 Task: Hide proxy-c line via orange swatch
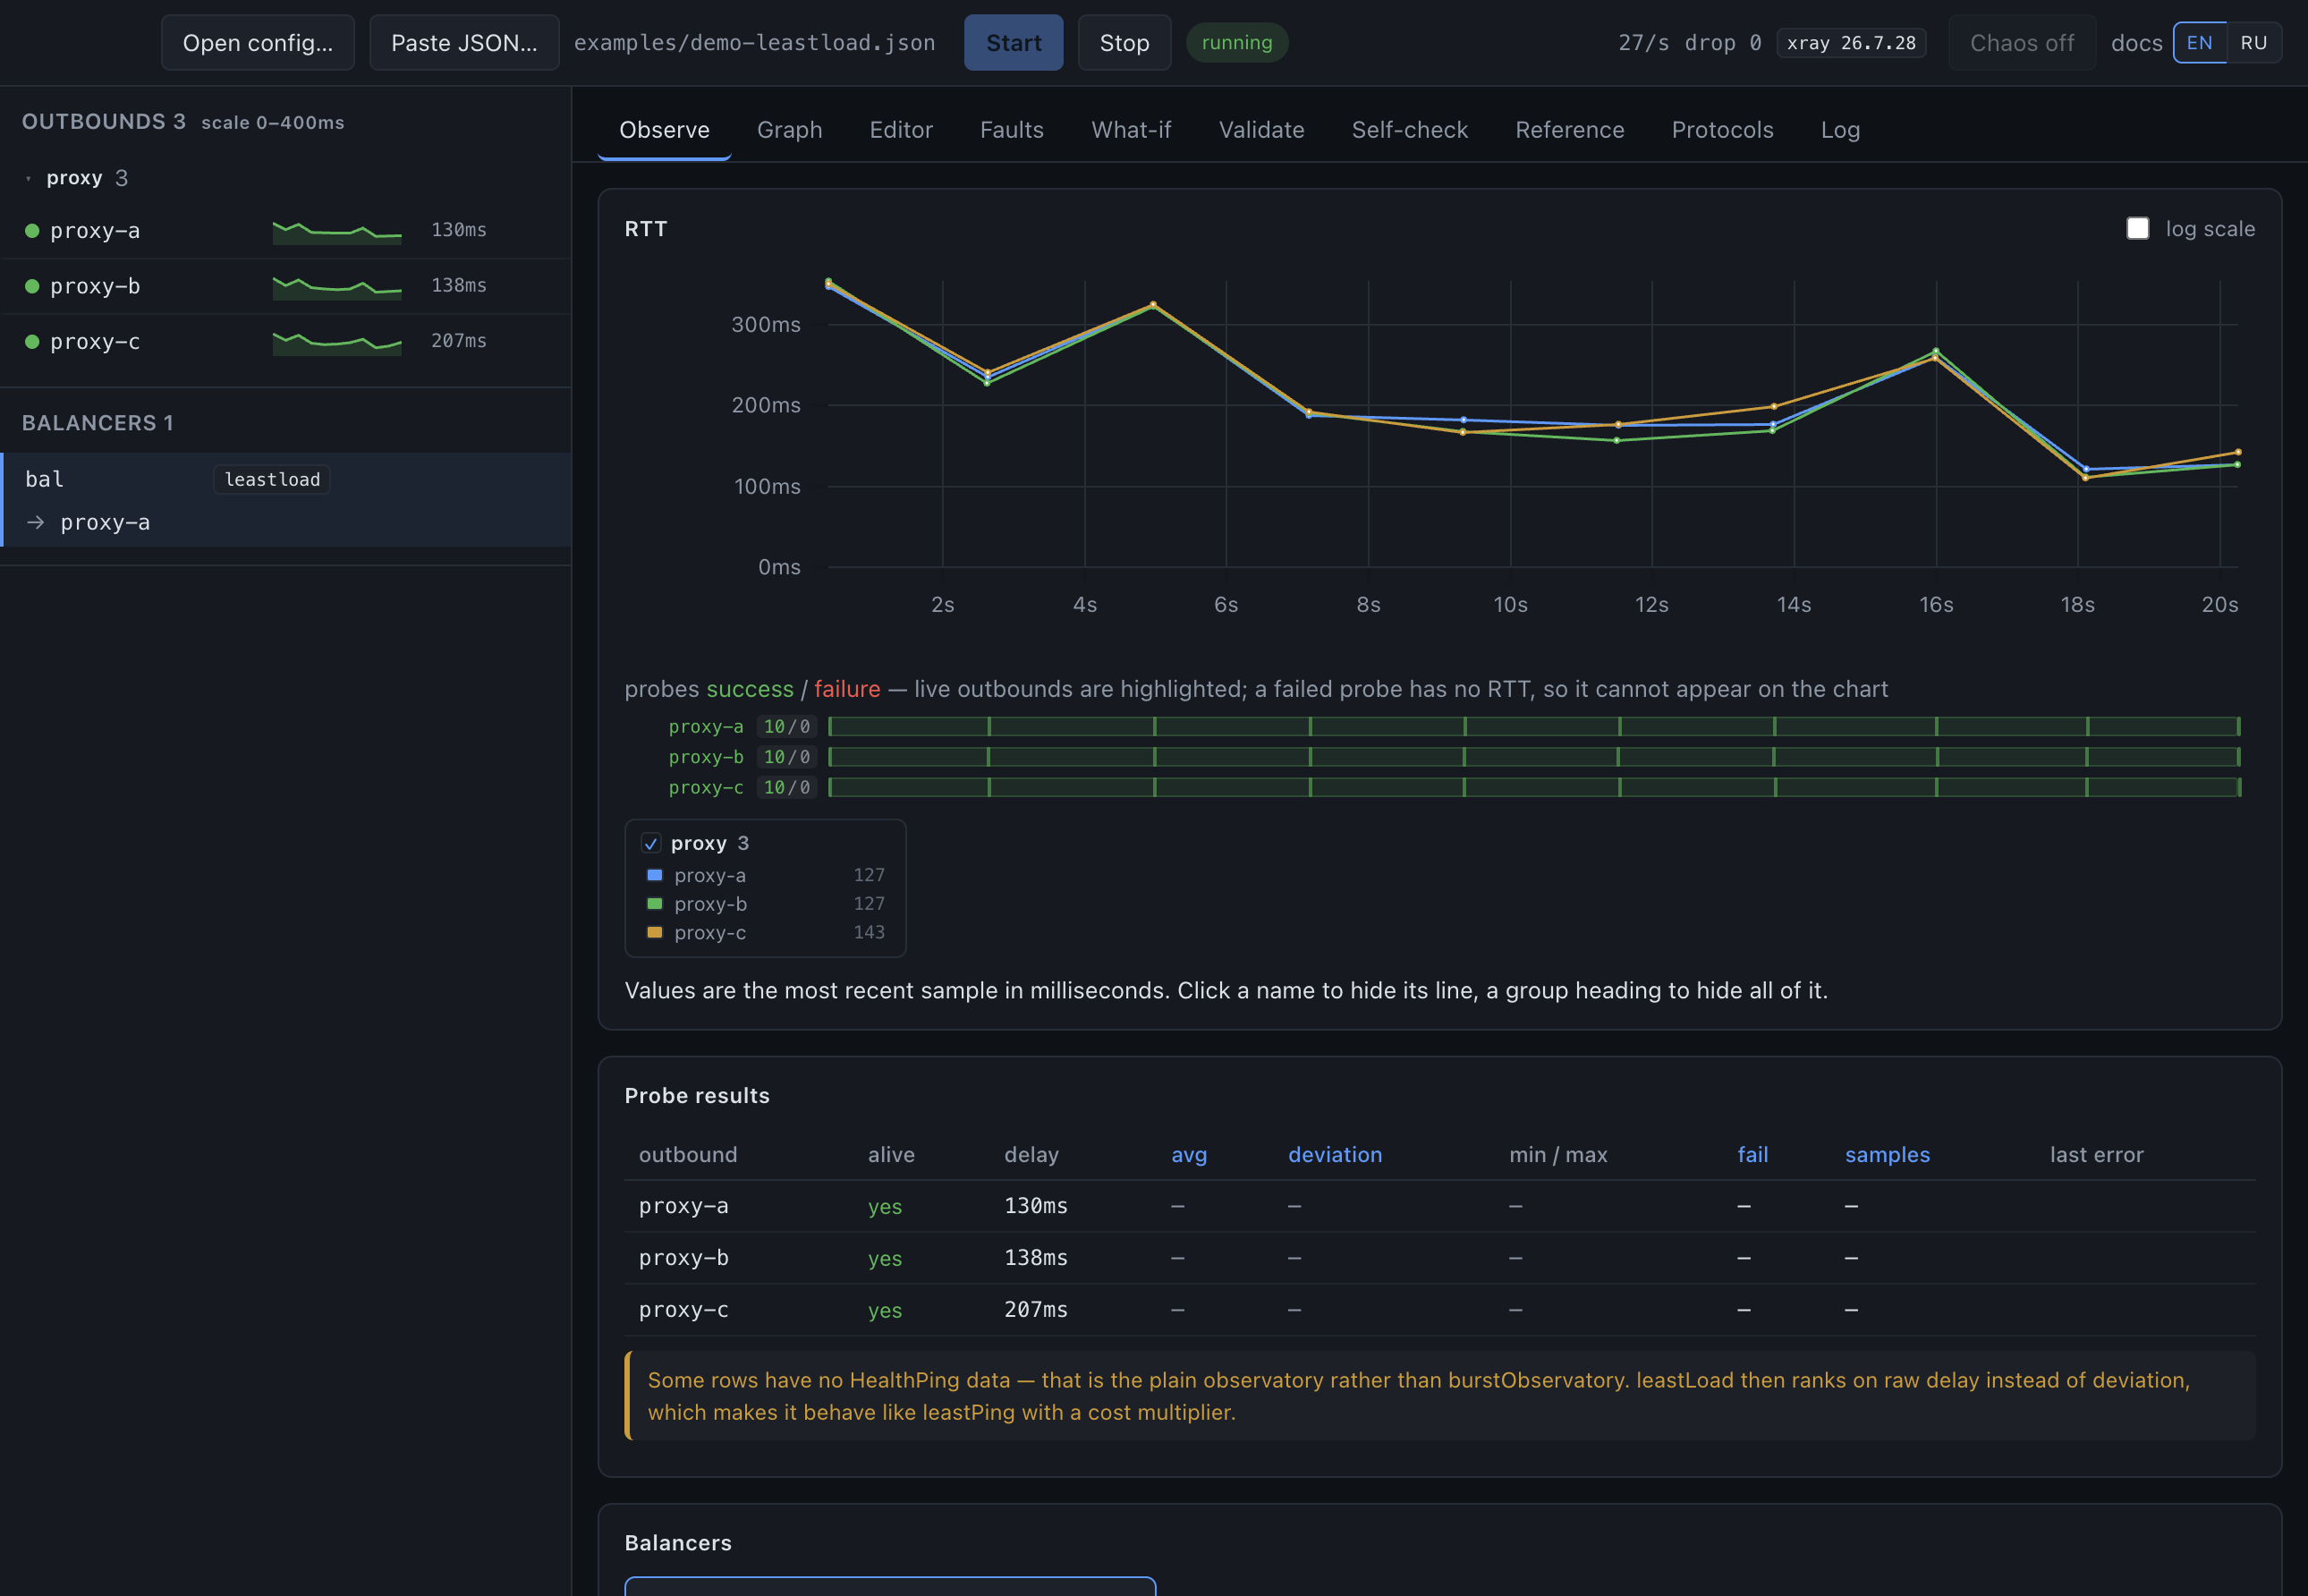654,932
